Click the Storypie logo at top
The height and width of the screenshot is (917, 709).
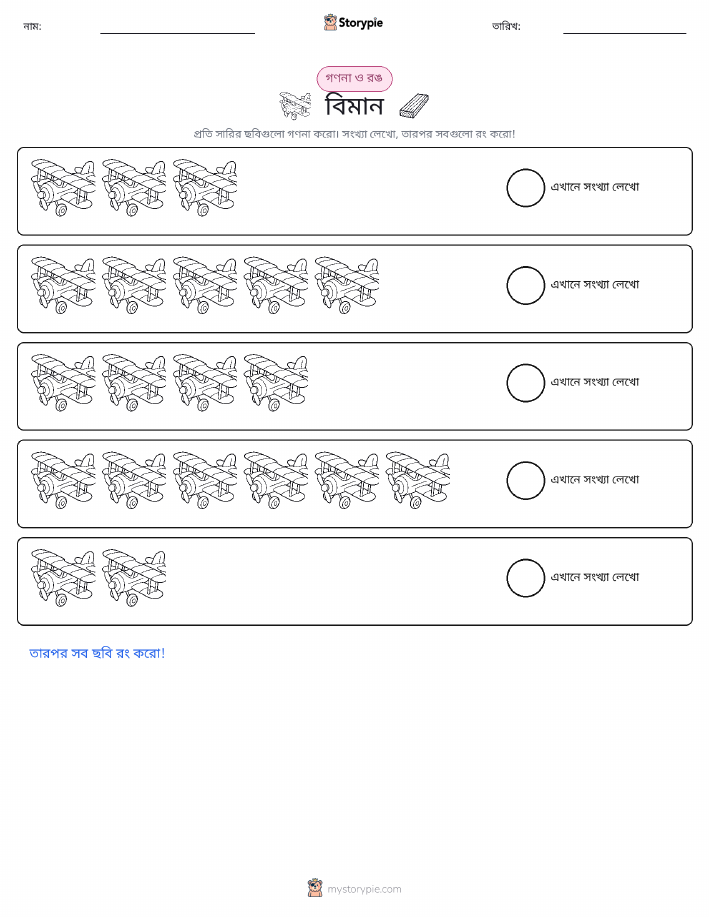tap(353, 23)
